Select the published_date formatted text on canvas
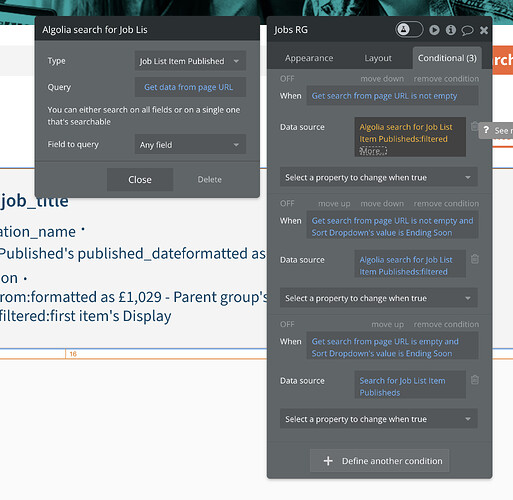Image resolution: width=513 pixels, height=500 pixels. [x=133, y=253]
